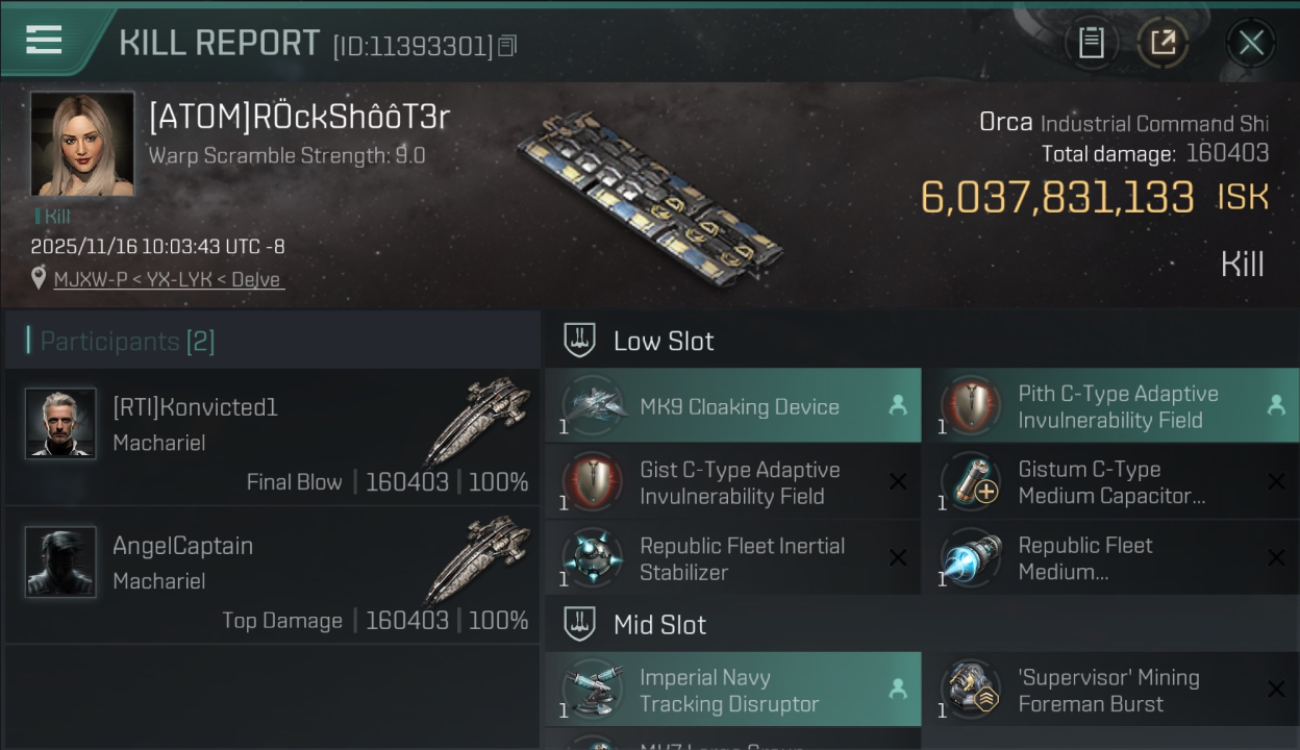Open the MJXW-P location link
This screenshot has height=750, width=1300.
168,280
